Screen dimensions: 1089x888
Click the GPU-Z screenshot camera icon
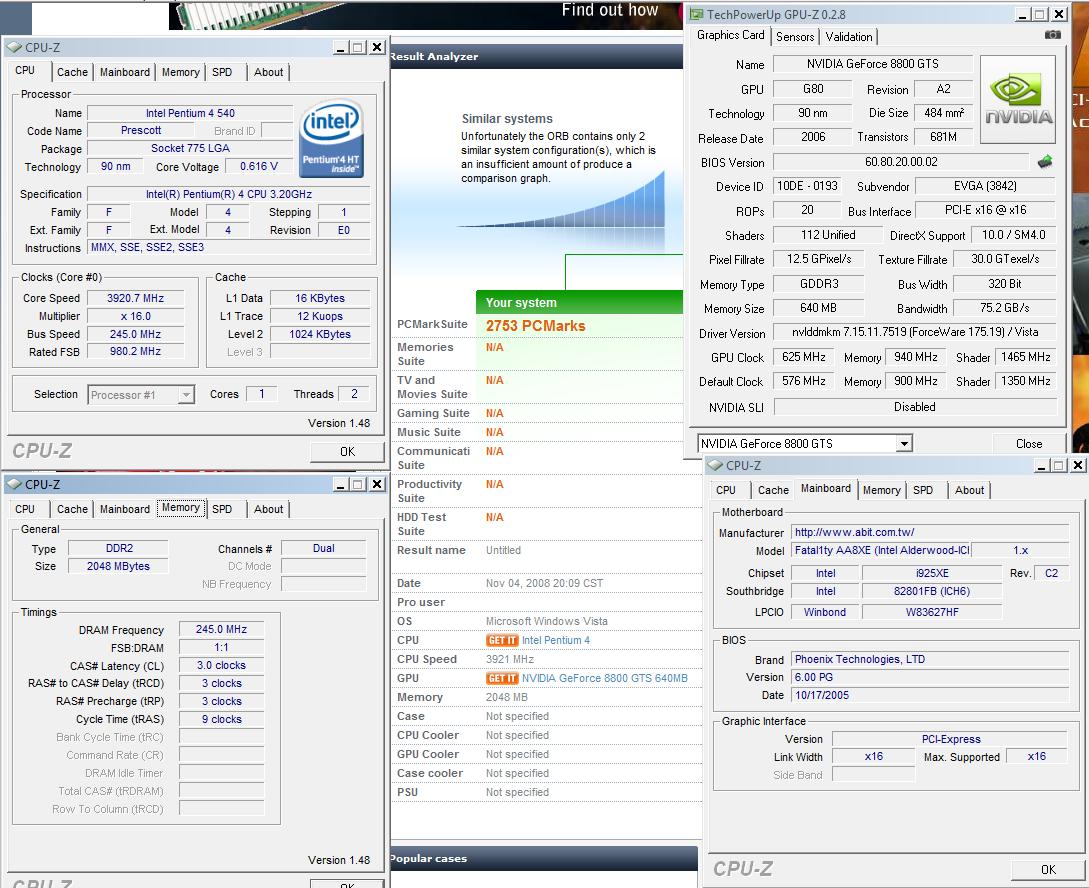pos(1053,35)
